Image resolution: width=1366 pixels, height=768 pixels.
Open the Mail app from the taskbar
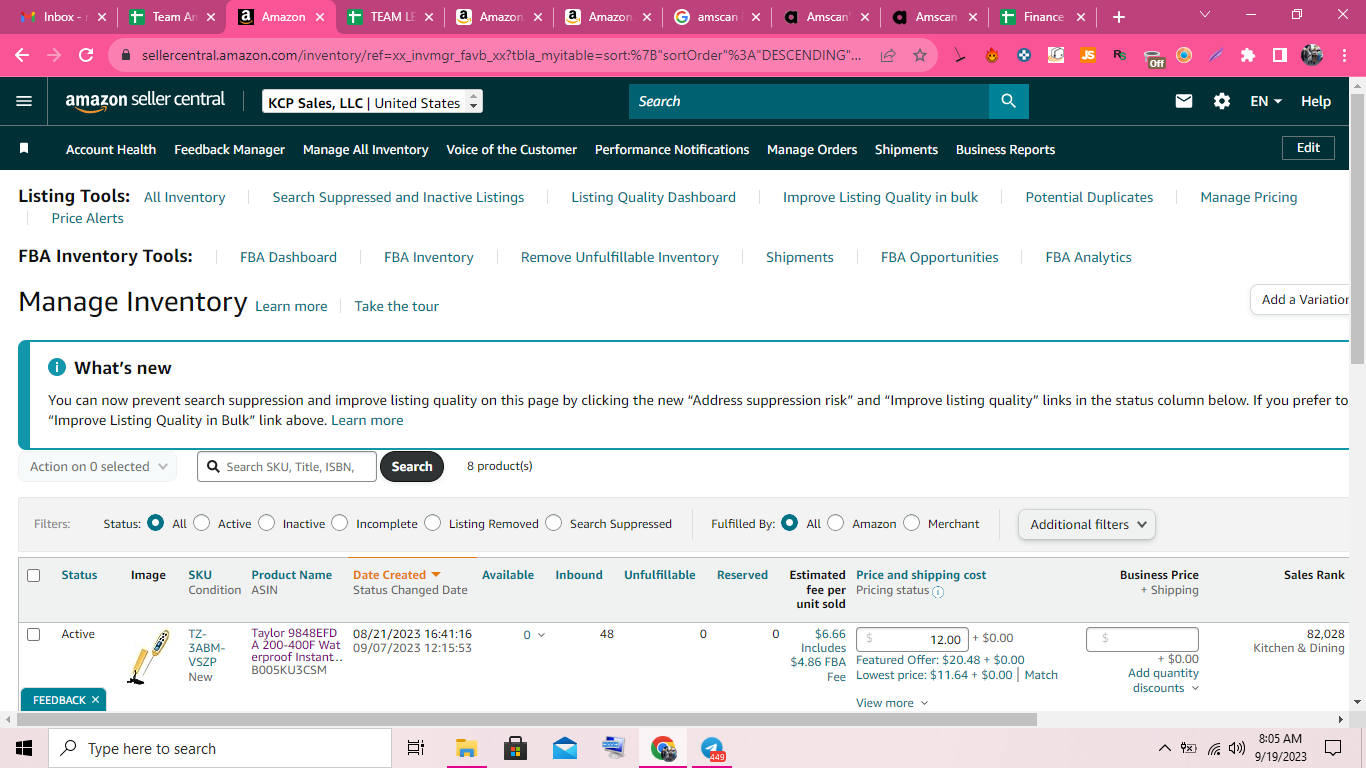(565, 748)
